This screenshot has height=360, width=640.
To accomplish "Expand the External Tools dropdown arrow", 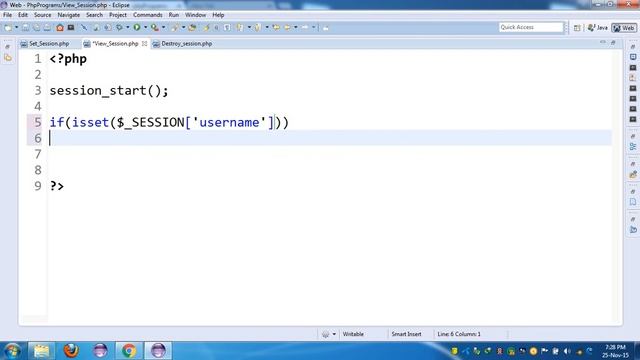I will pyautogui.click(x=163, y=28).
